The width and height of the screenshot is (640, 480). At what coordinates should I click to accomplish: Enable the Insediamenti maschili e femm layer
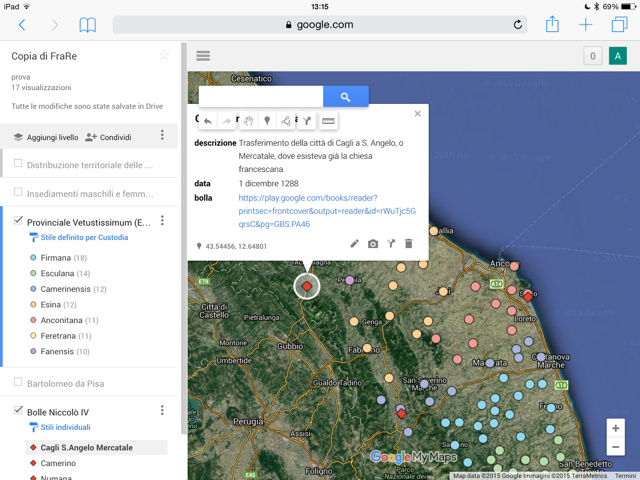[18, 192]
